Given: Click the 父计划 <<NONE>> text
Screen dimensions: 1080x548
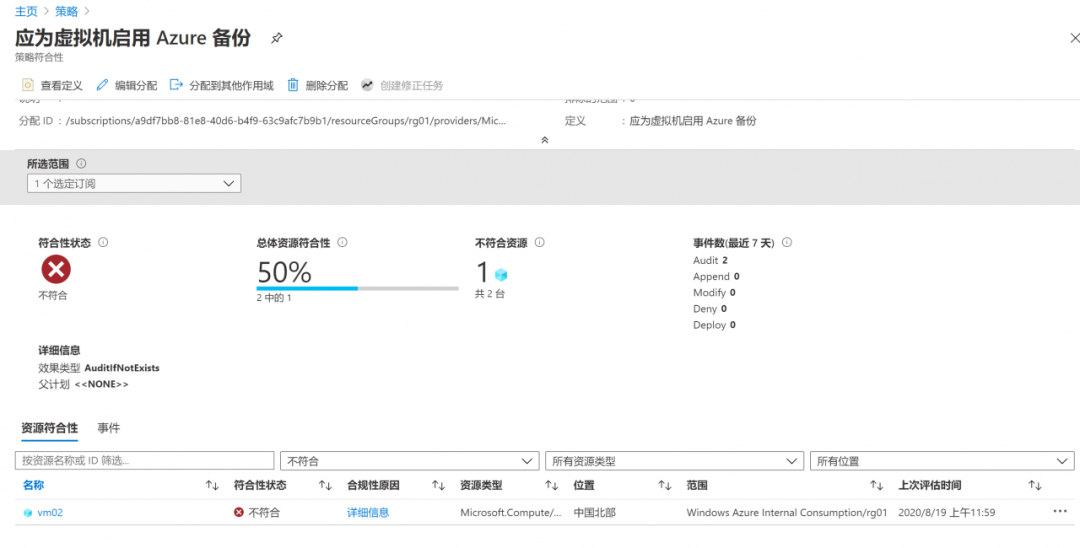Looking at the screenshot, I should coord(83,384).
